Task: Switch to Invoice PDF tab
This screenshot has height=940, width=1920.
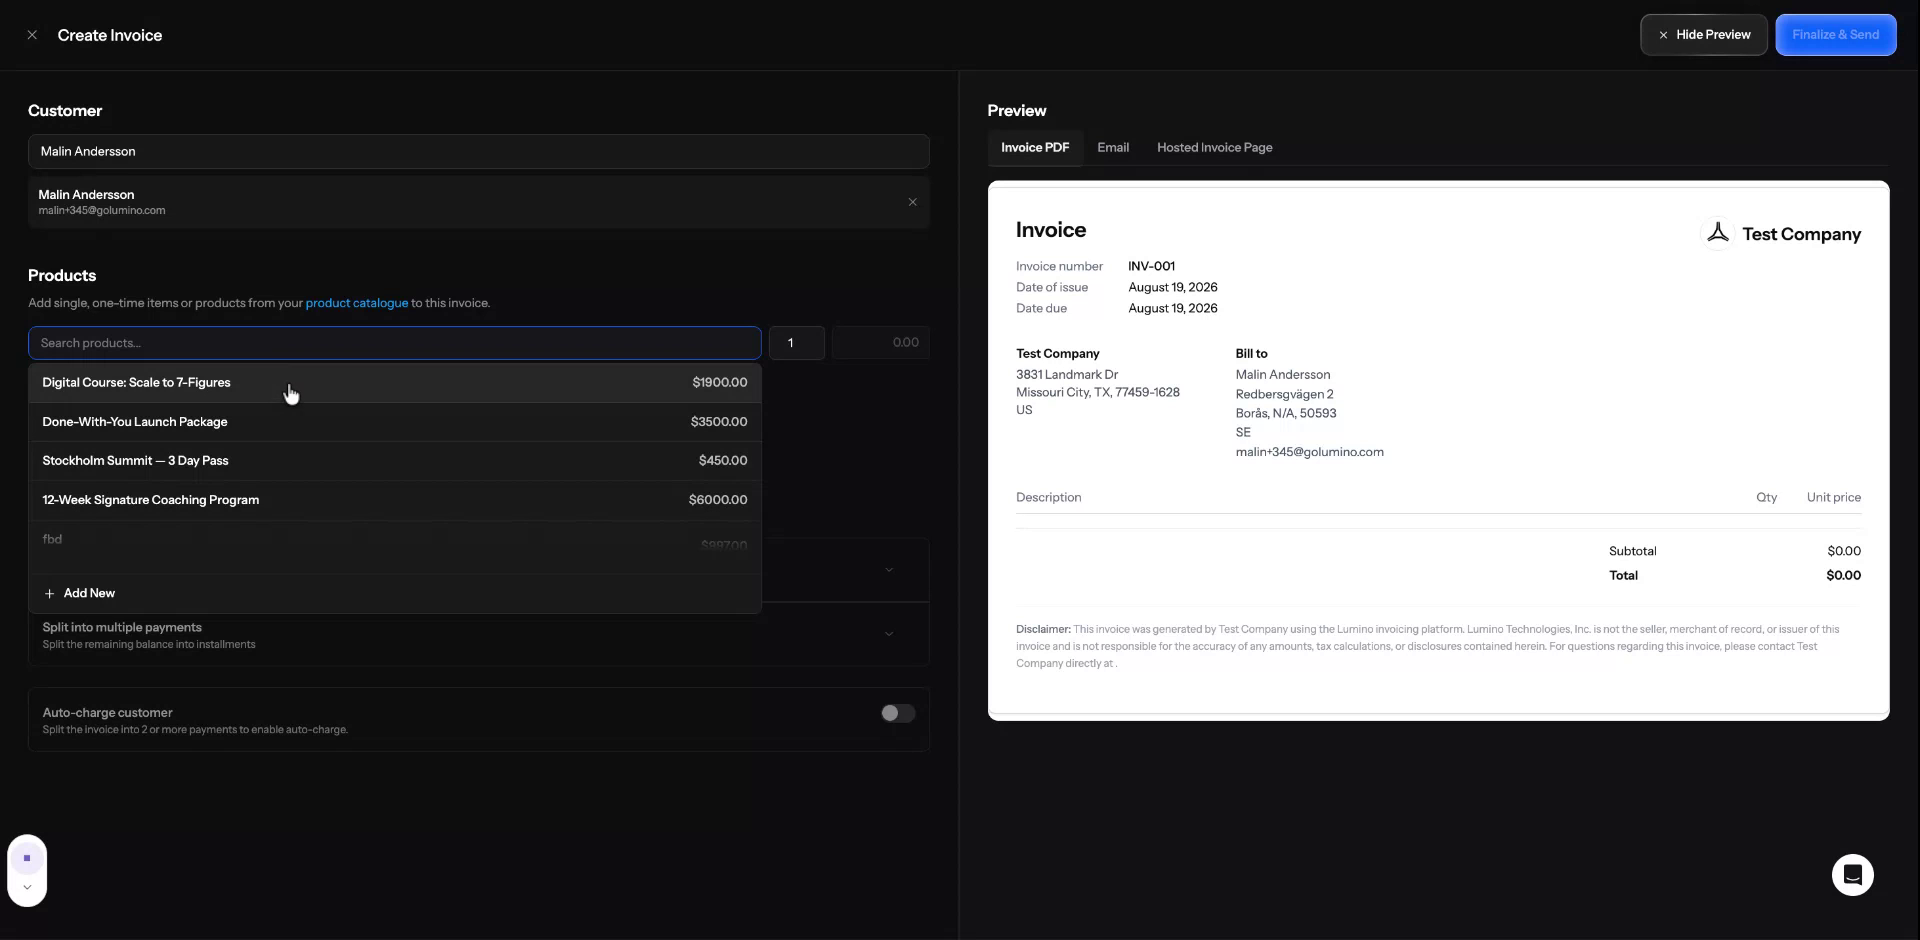Action: pos(1034,148)
